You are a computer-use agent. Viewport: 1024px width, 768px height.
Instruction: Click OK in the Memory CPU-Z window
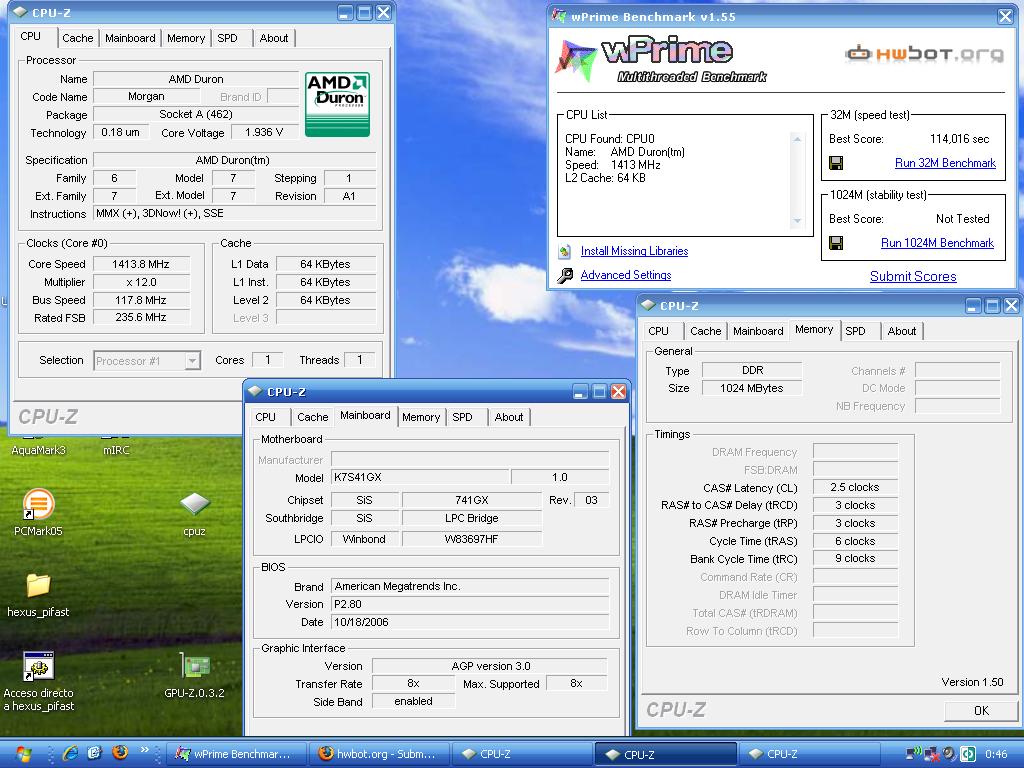[x=981, y=711]
